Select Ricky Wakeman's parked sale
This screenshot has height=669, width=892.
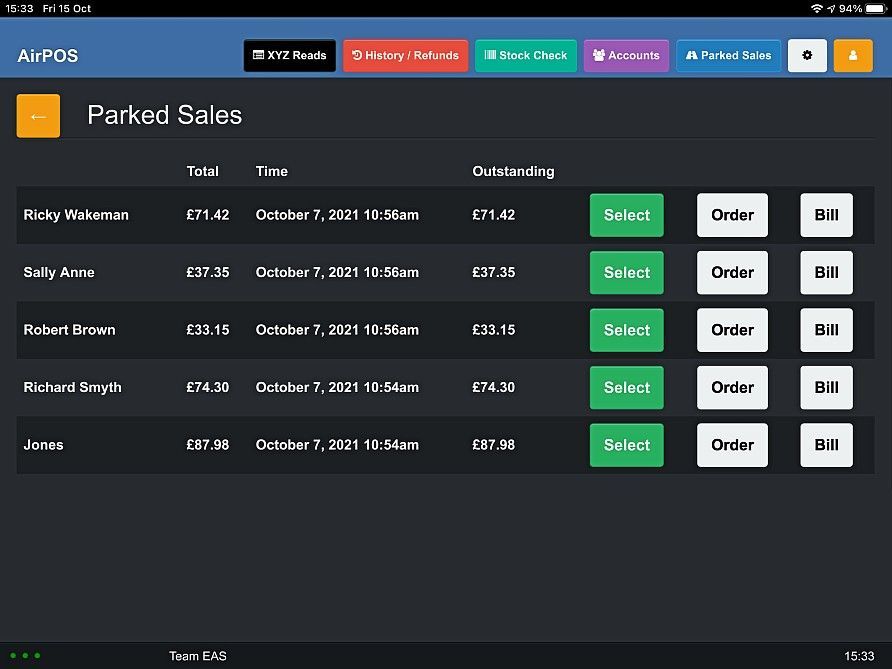tap(626, 214)
